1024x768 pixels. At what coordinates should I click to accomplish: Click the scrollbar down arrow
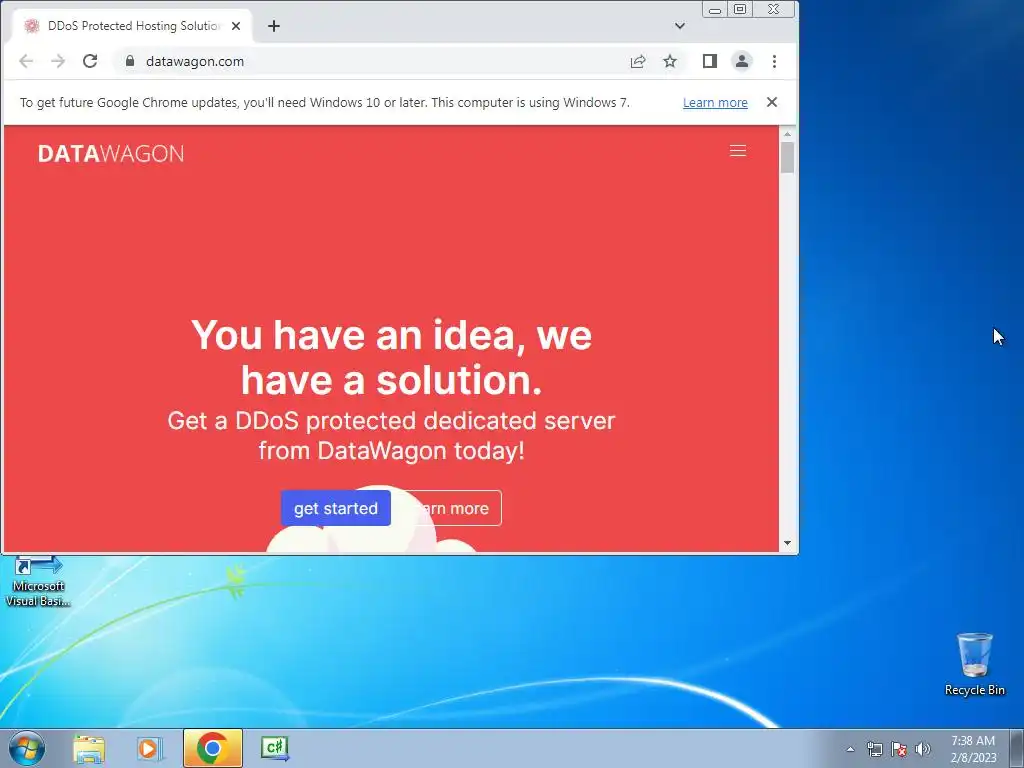pos(787,543)
